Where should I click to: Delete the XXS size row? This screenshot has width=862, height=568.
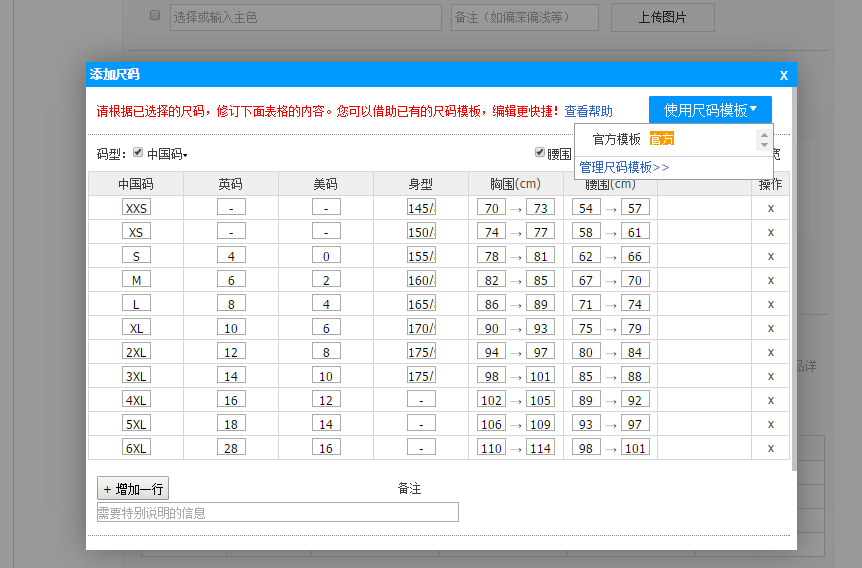coord(770,208)
